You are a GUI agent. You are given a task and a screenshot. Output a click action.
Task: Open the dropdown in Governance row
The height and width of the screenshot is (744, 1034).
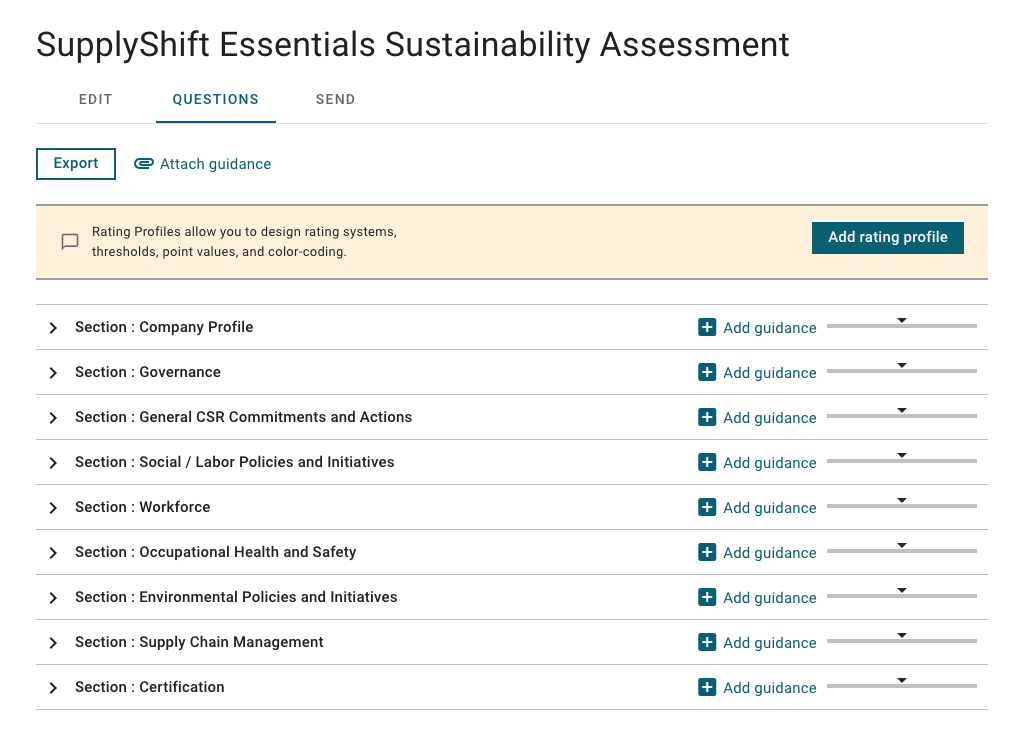[x=901, y=367]
